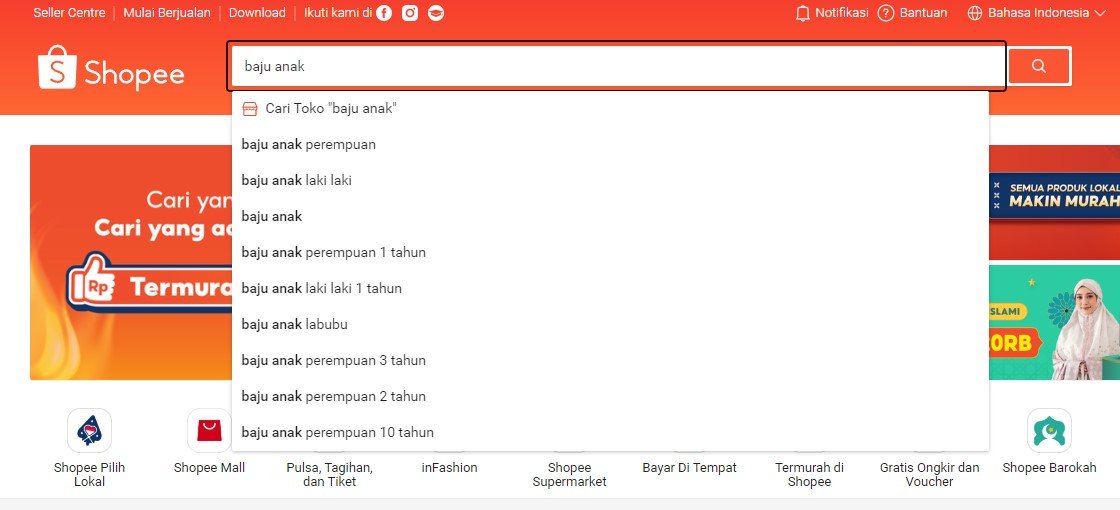1120x510 pixels.
Task: Select suggestion "baju anak perempuan 3 tahun"
Action: tap(610, 360)
